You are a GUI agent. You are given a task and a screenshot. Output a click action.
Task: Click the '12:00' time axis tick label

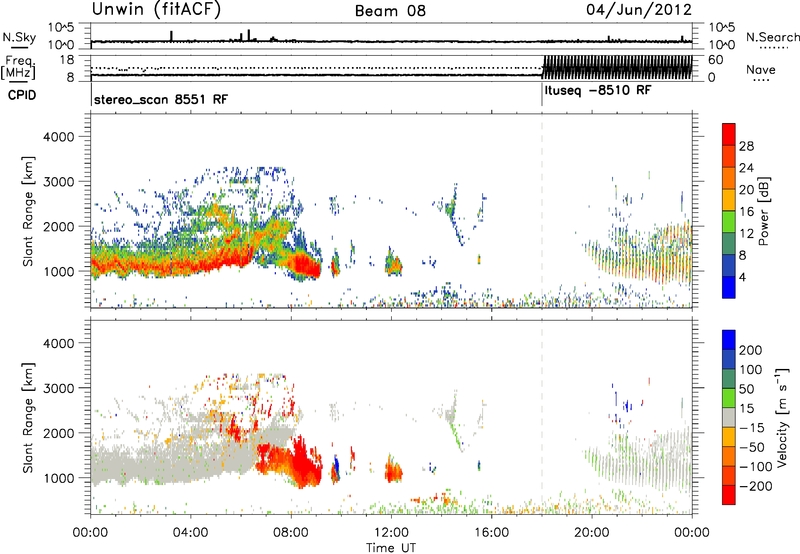[391, 533]
